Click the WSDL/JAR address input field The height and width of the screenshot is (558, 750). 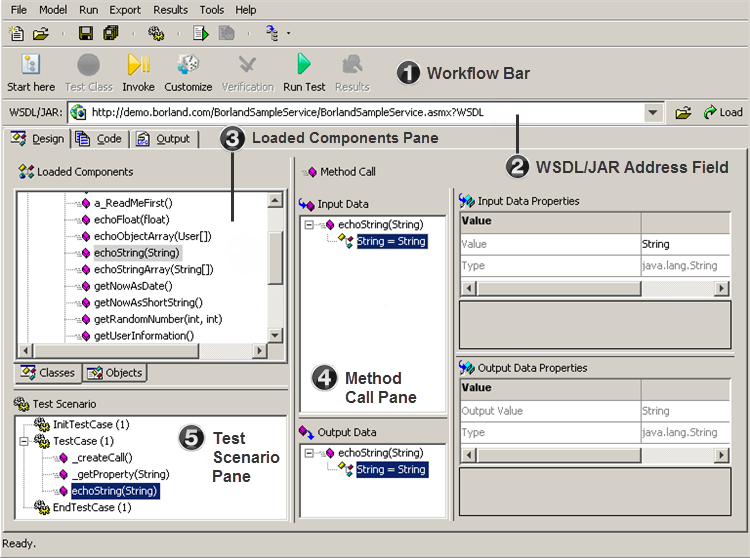360,112
